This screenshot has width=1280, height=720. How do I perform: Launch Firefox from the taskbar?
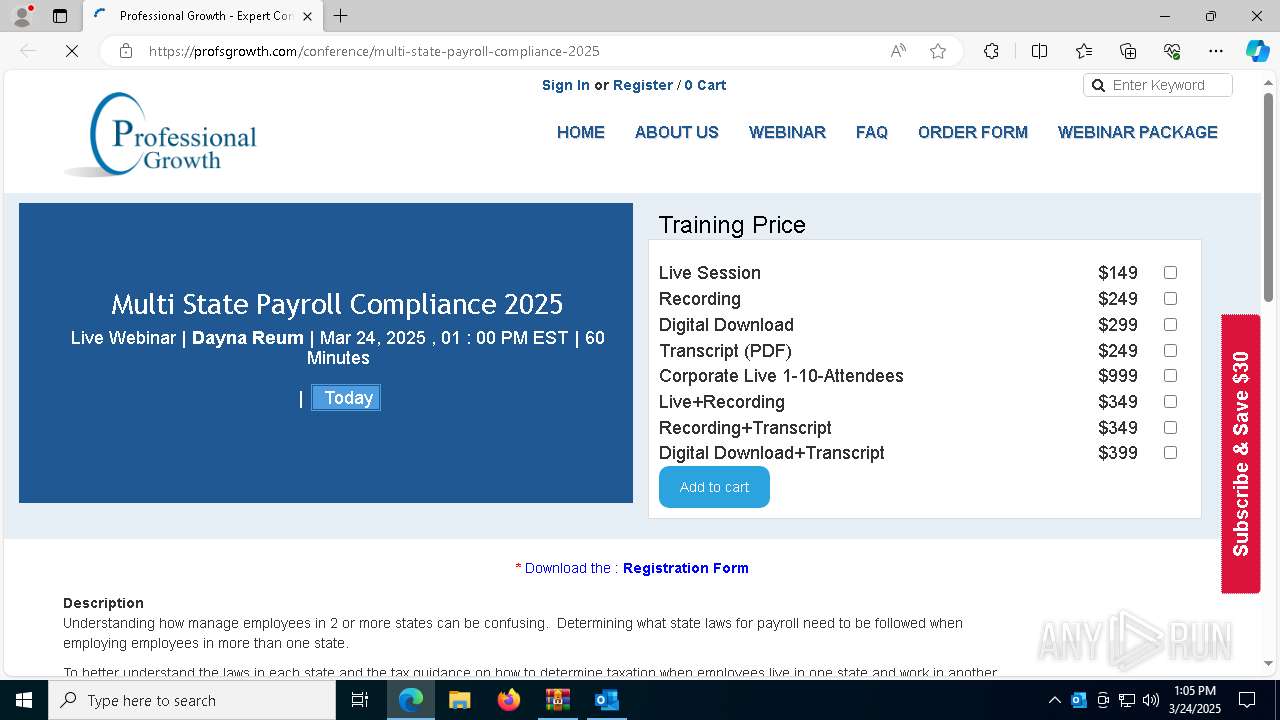(509, 700)
